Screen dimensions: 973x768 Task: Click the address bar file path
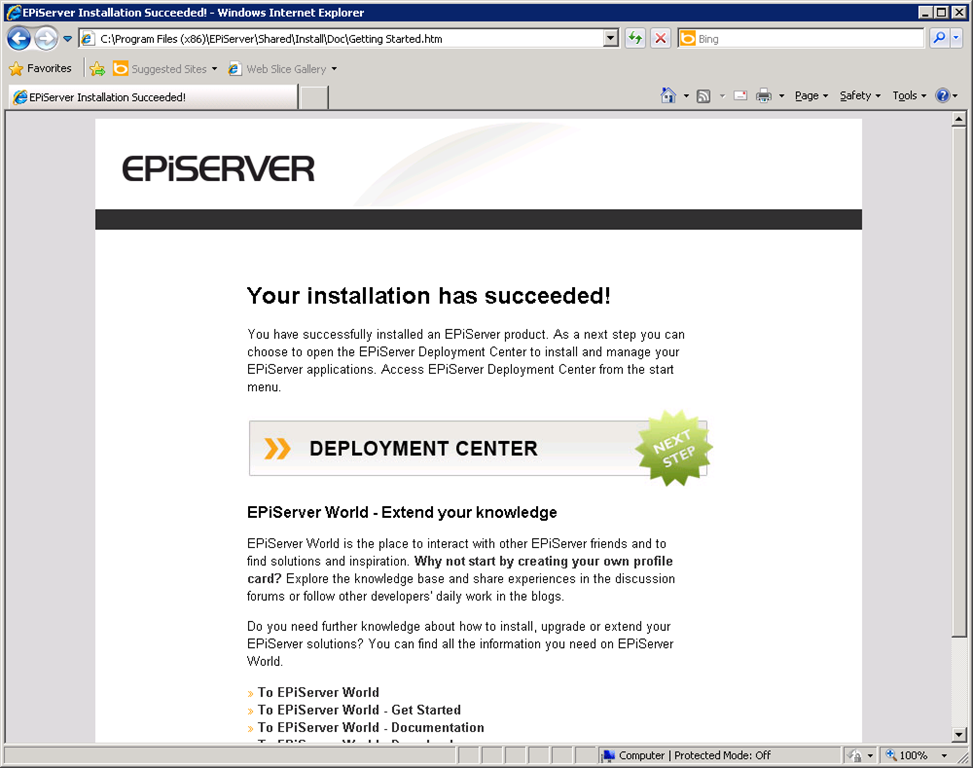[x=271, y=38]
